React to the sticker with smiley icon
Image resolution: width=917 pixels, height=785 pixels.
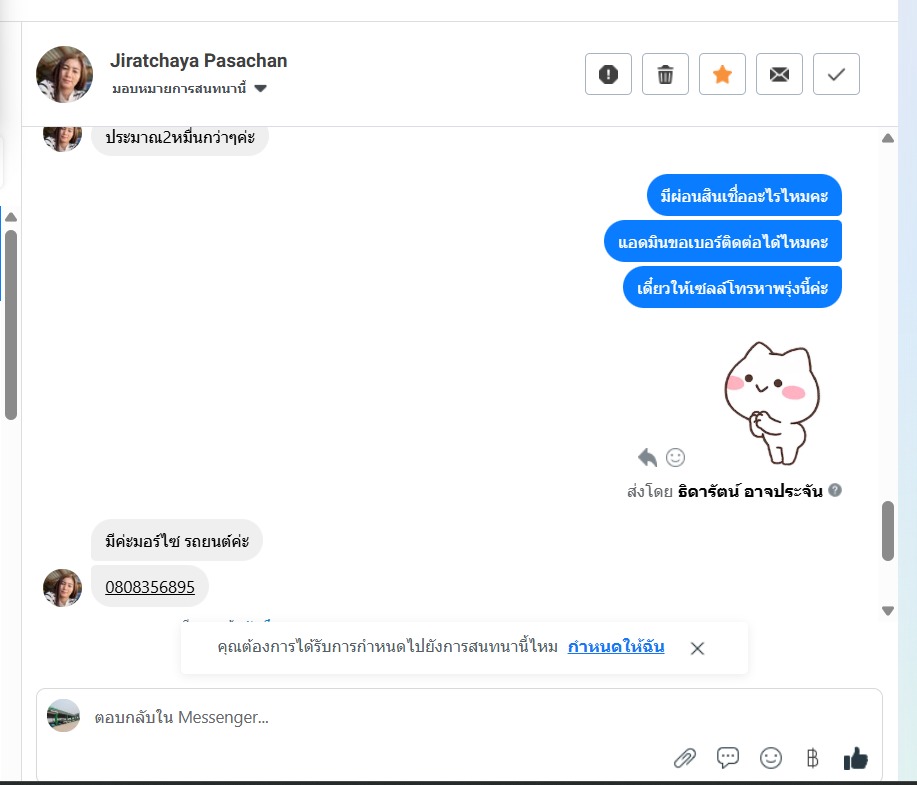point(675,457)
